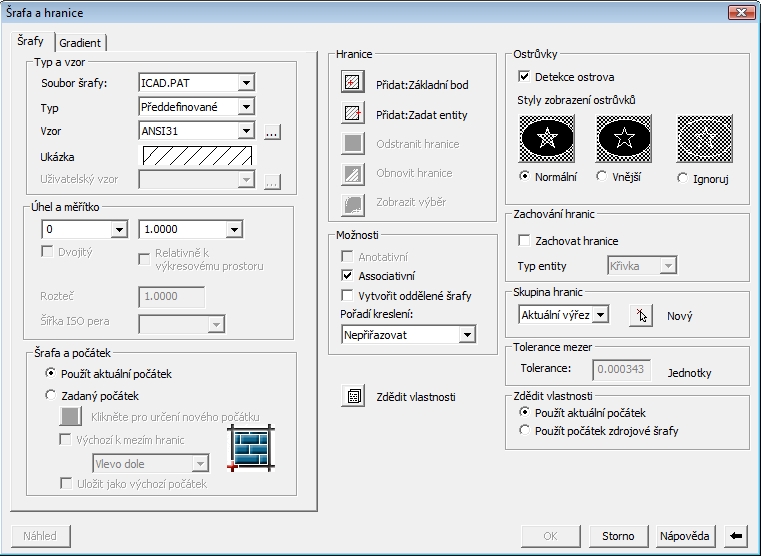
Task: Click the Přidat: Základní bod icon
Action: click(352, 84)
